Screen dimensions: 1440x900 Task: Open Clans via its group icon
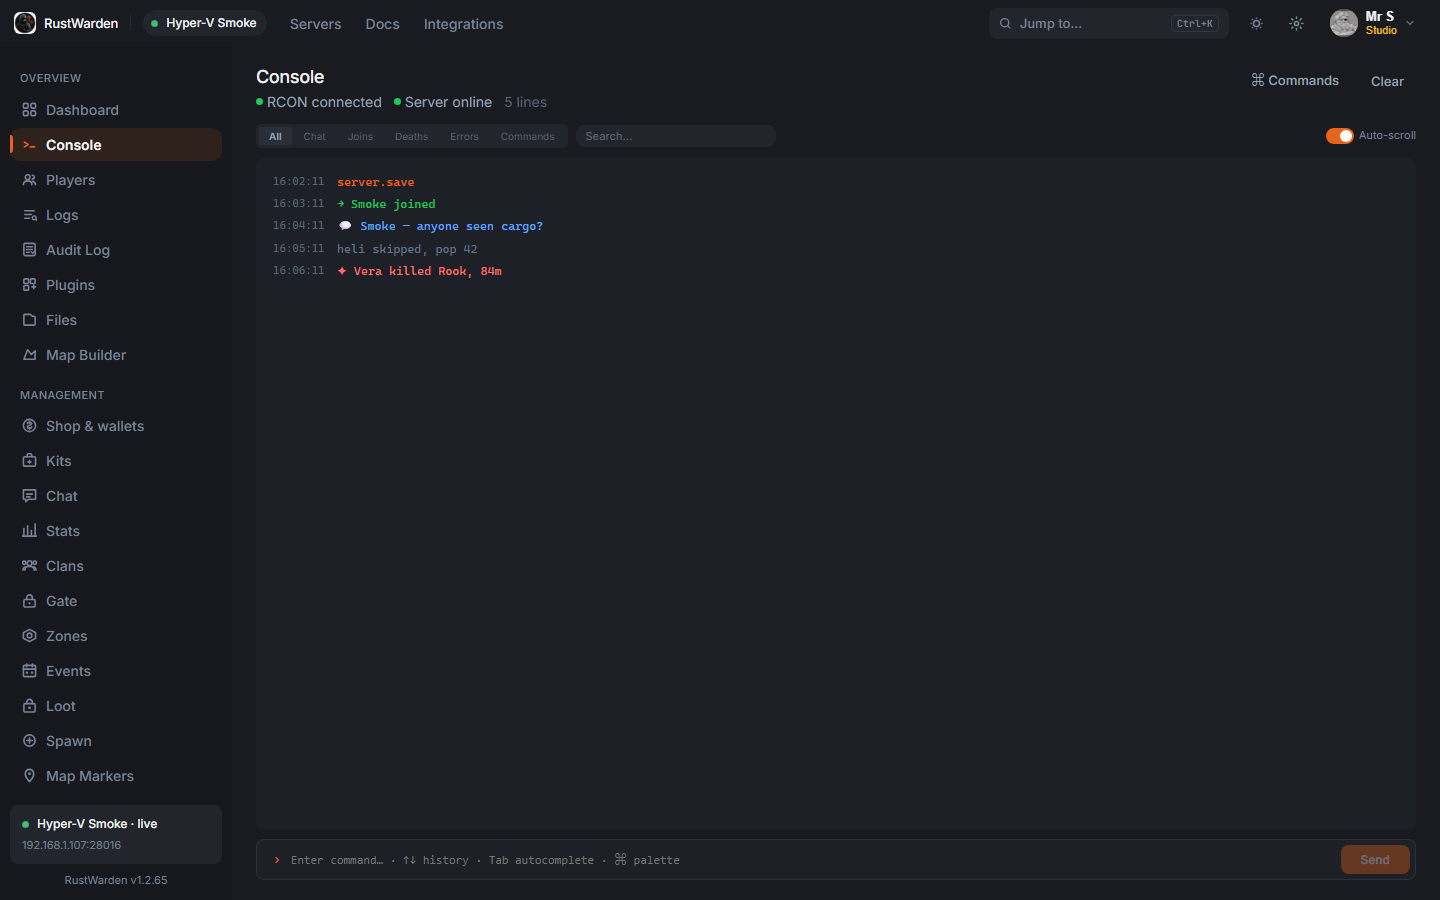(29, 566)
